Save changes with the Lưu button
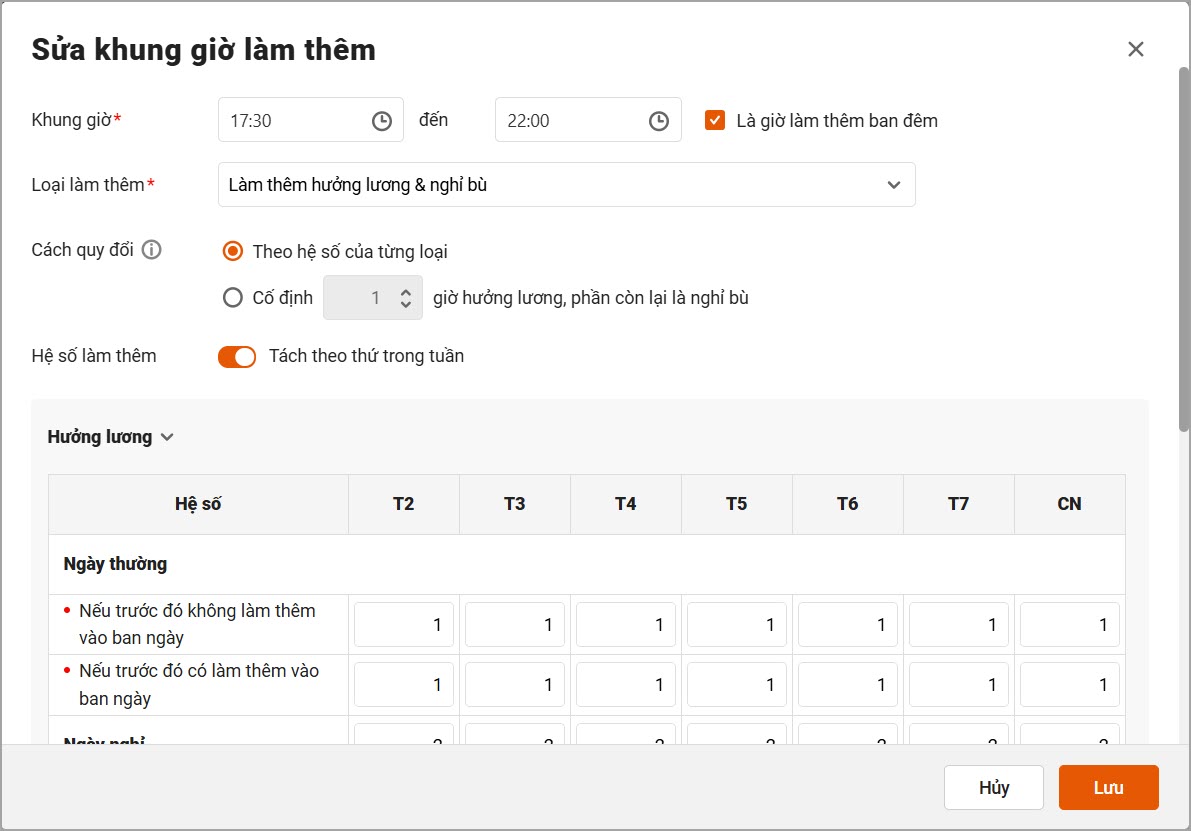 click(x=1108, y=788)
